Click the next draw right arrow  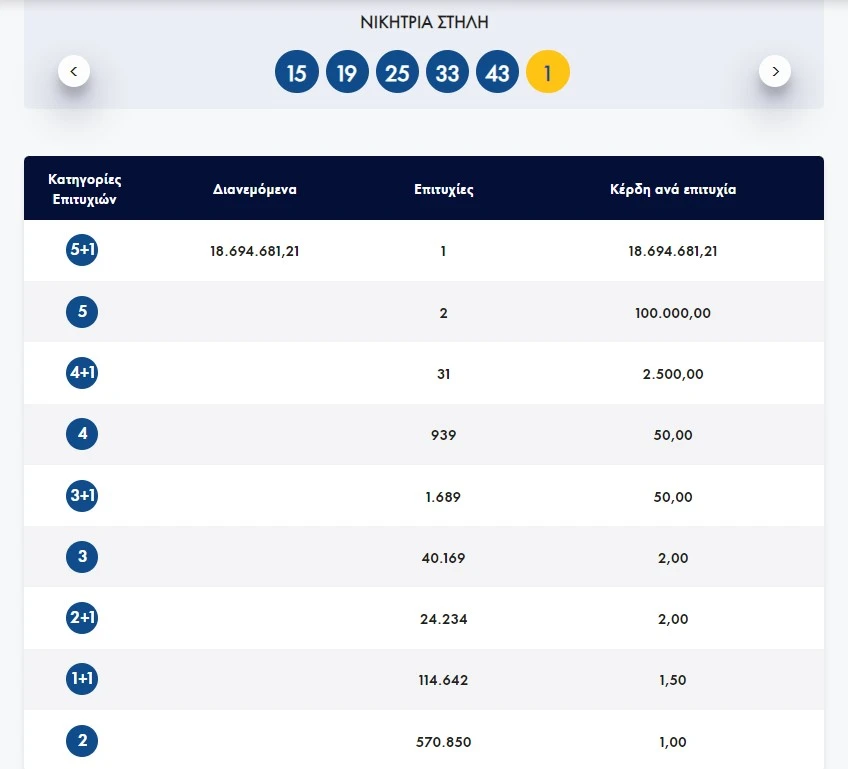(x=775, y=71)
